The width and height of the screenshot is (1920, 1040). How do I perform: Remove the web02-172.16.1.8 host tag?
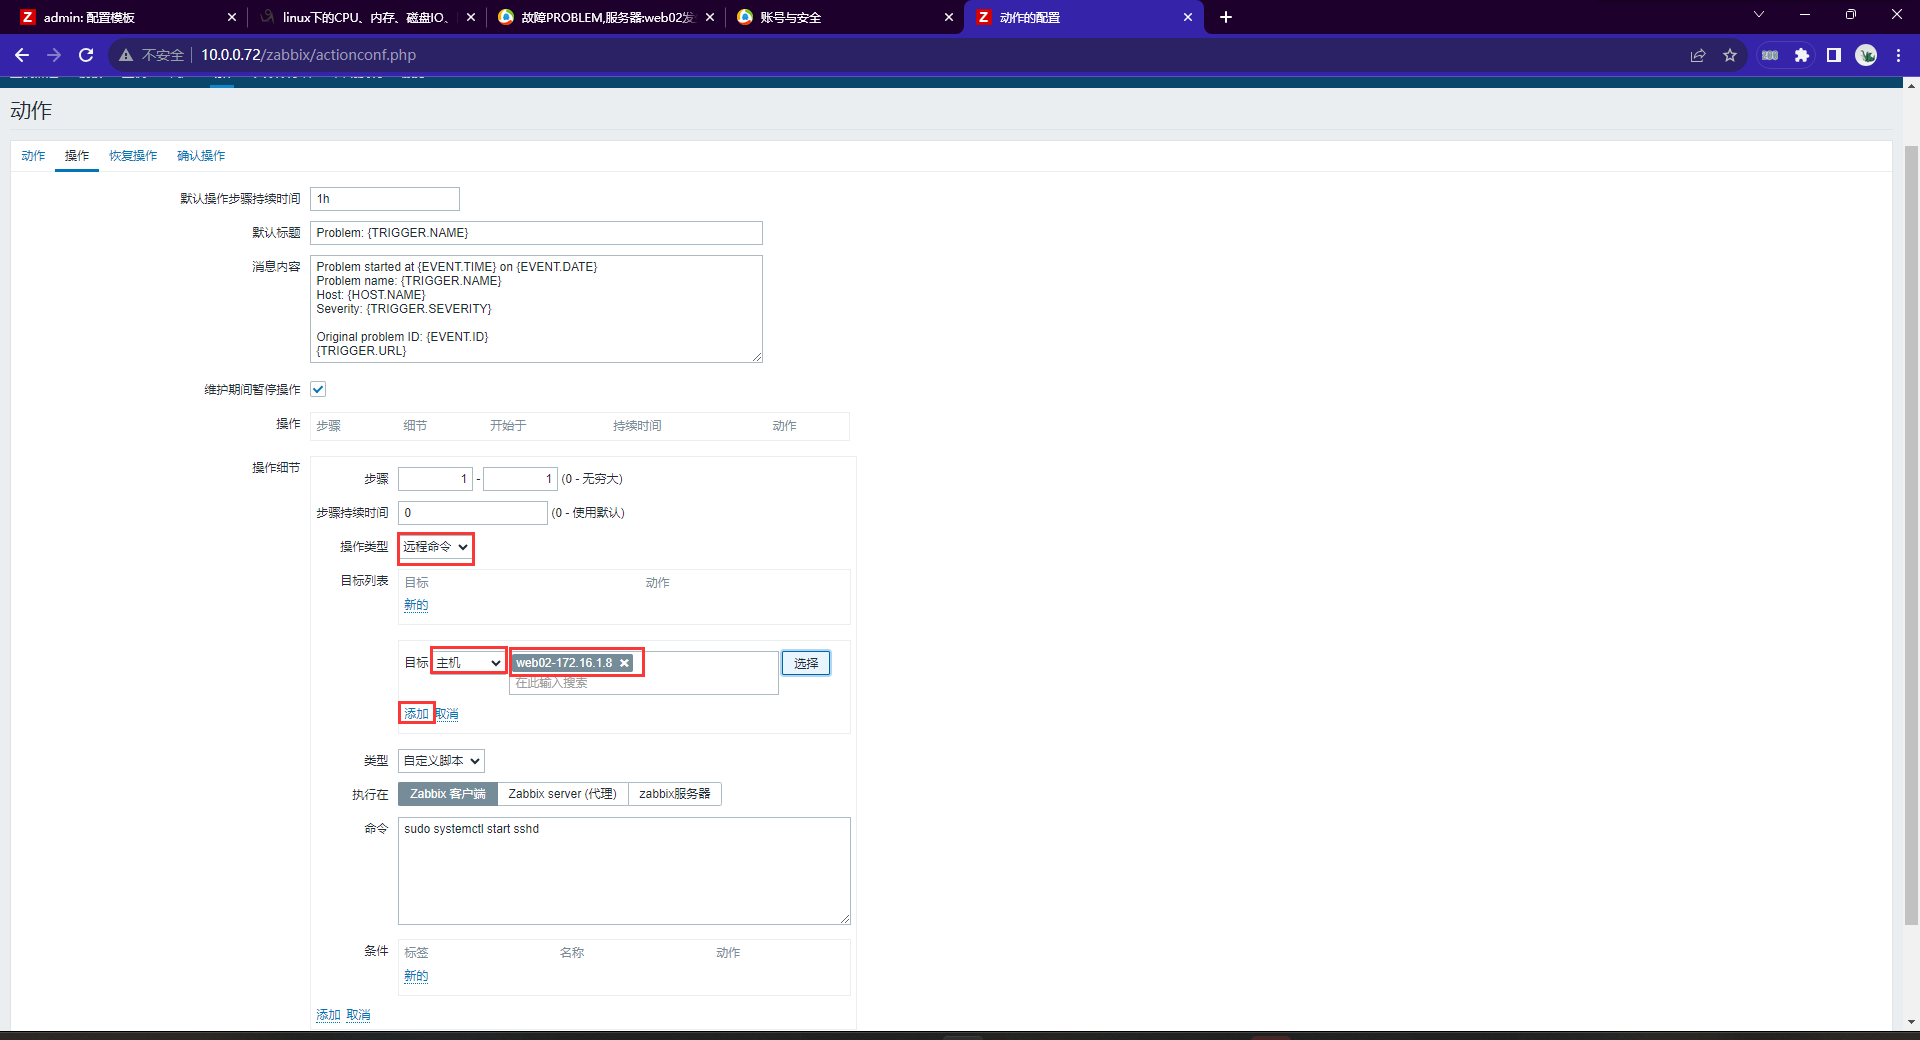pos(625,663)
